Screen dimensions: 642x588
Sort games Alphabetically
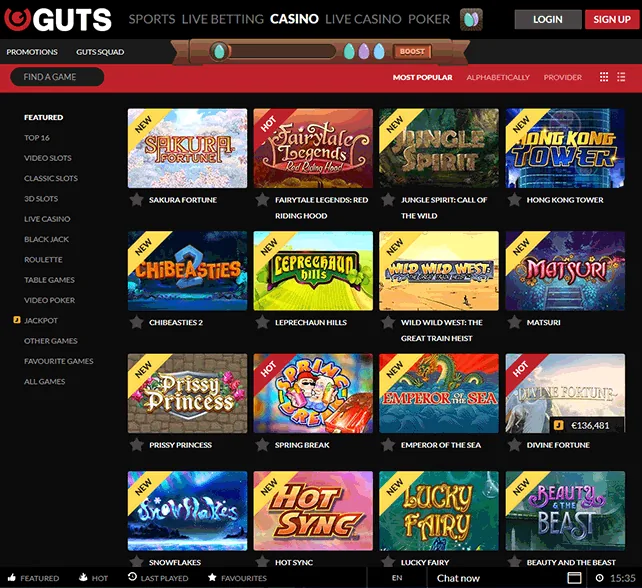[x=497, y=78]
